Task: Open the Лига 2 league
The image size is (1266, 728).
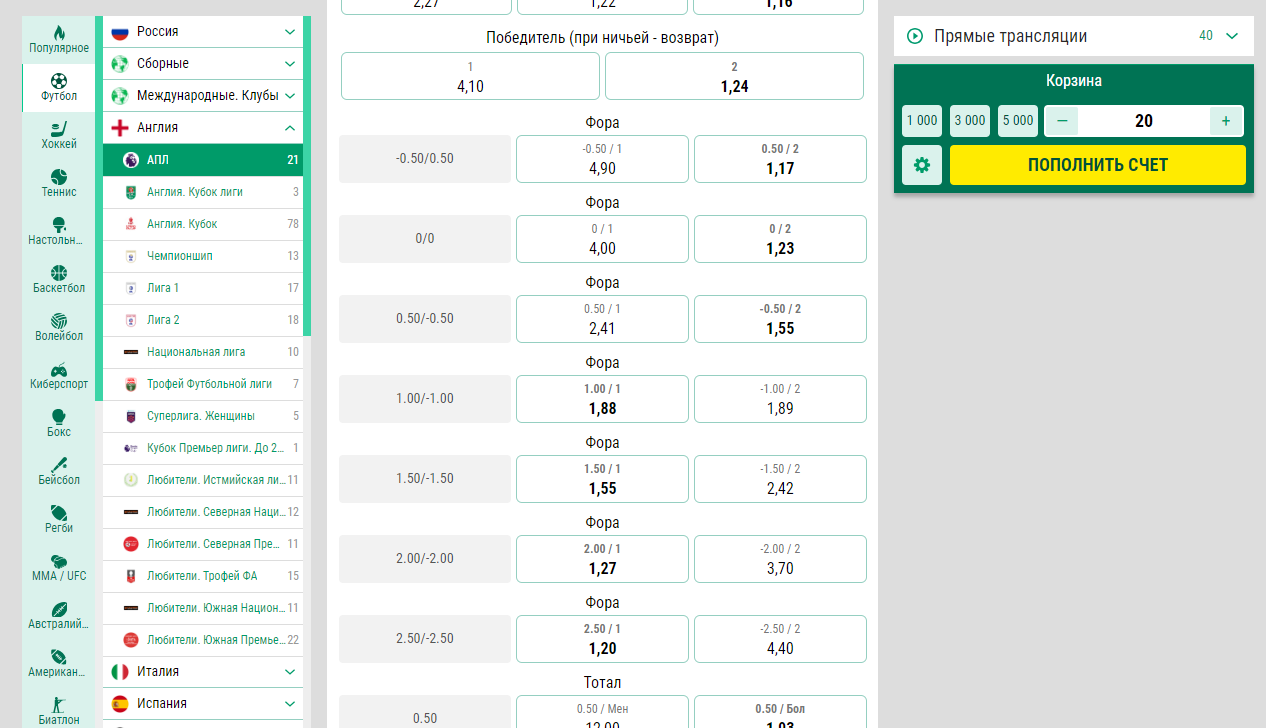Action: click(x=203, y=320)
